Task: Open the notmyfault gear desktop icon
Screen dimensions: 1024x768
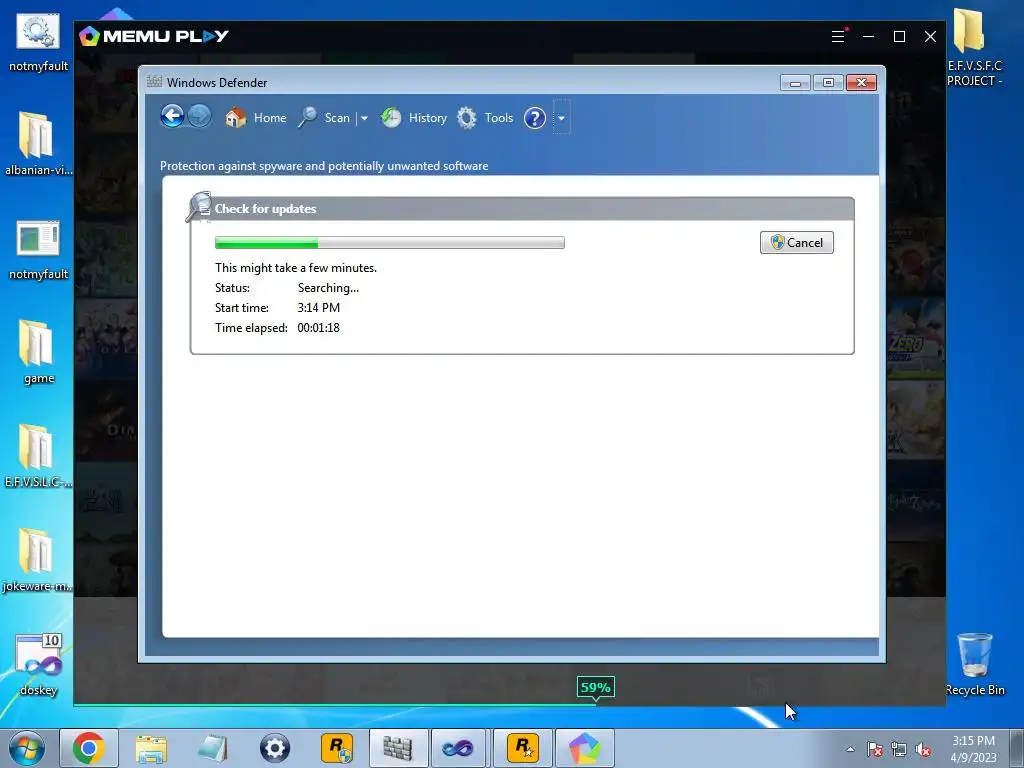Action: click(38, 42)
